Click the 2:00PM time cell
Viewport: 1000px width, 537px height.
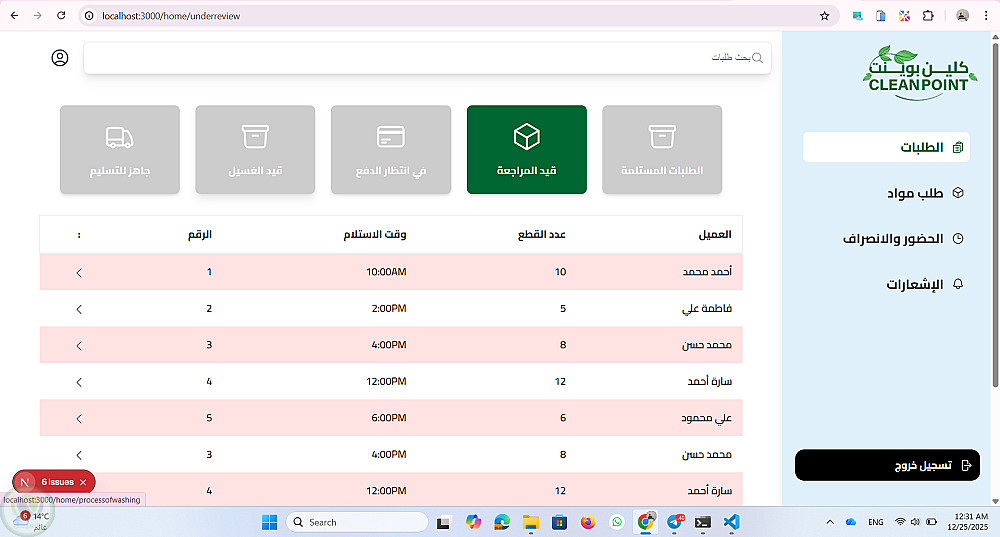[389, 309]
